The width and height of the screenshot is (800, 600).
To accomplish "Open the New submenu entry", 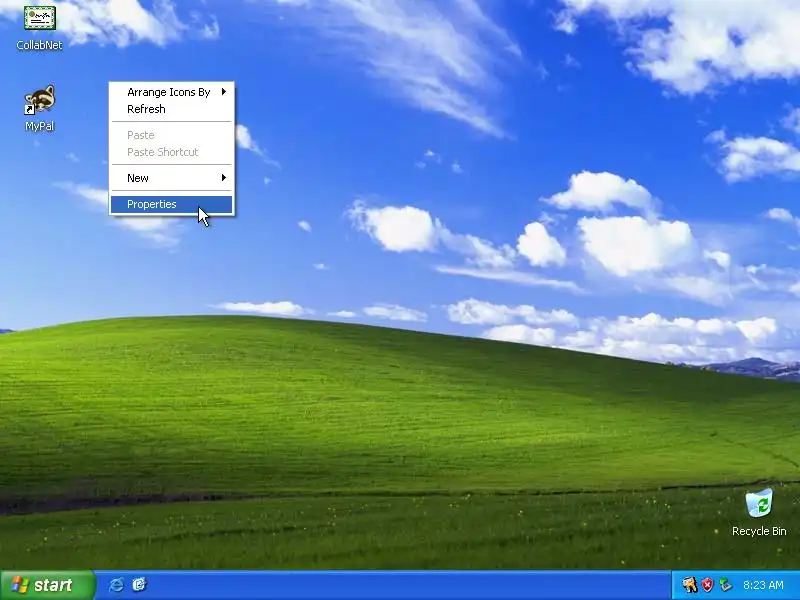I will pos(171,178).
